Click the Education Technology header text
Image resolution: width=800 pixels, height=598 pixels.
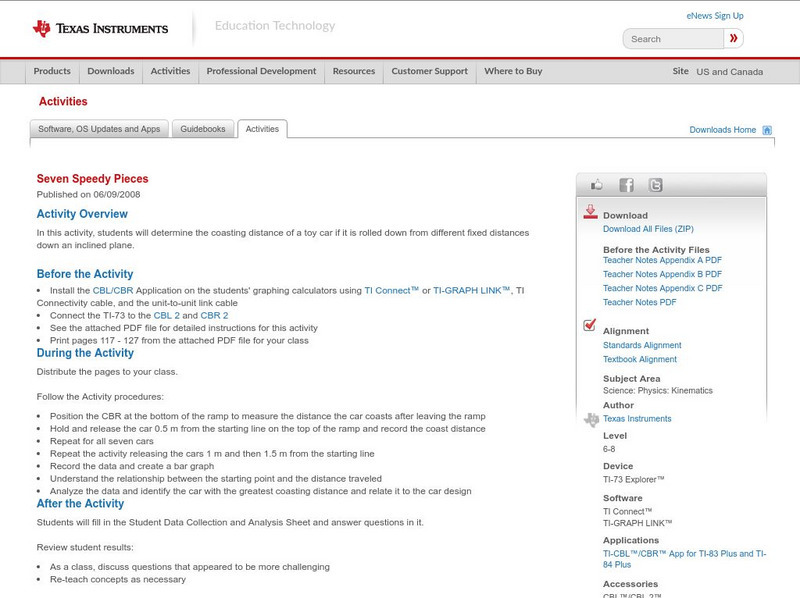(x=275, y=26)
